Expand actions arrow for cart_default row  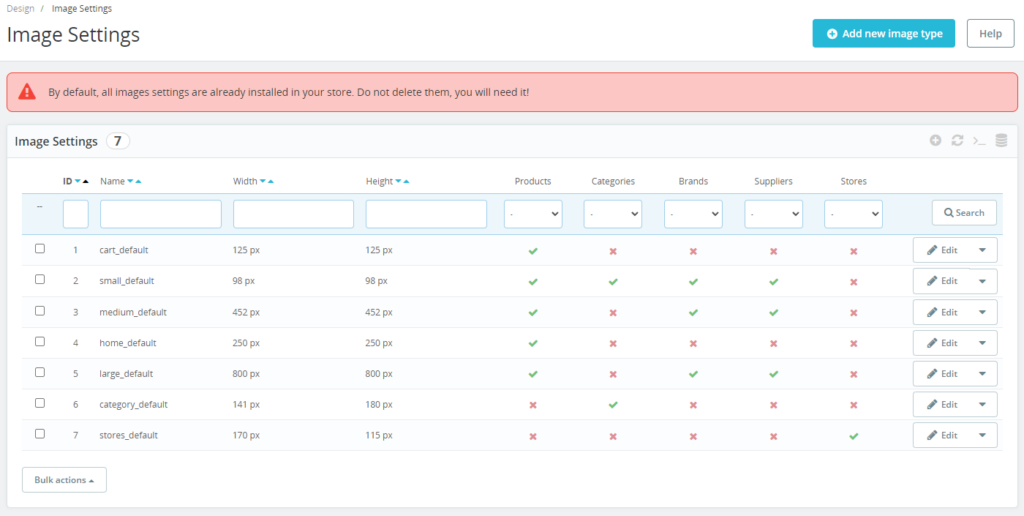[x=982, y=250]
